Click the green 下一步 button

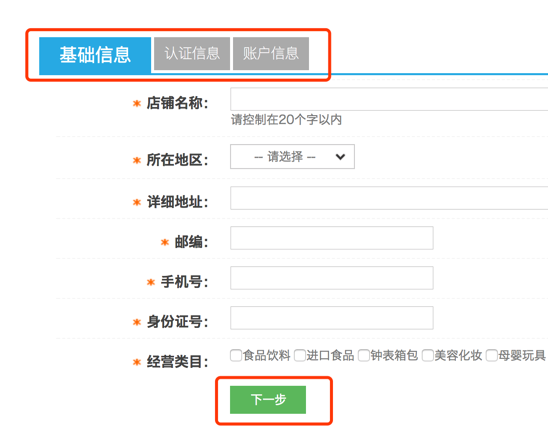[x=268, y=400]
